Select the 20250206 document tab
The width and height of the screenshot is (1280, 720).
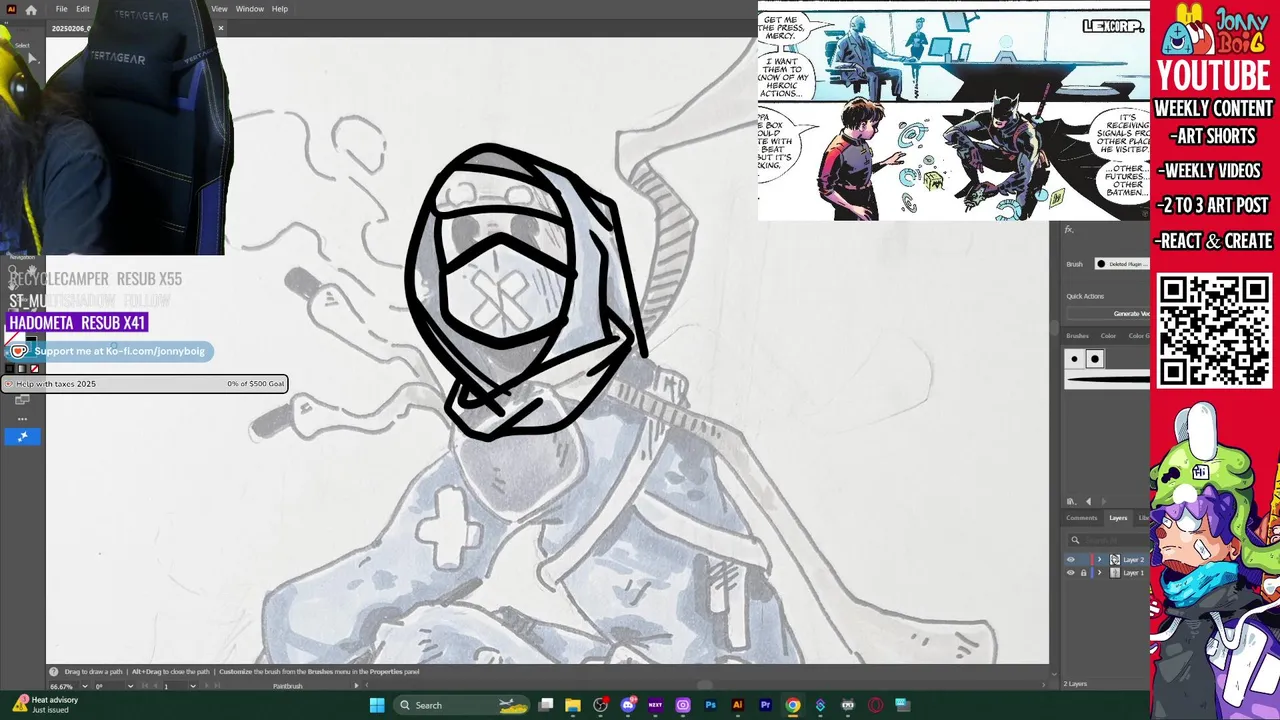(x=72, y=28)
